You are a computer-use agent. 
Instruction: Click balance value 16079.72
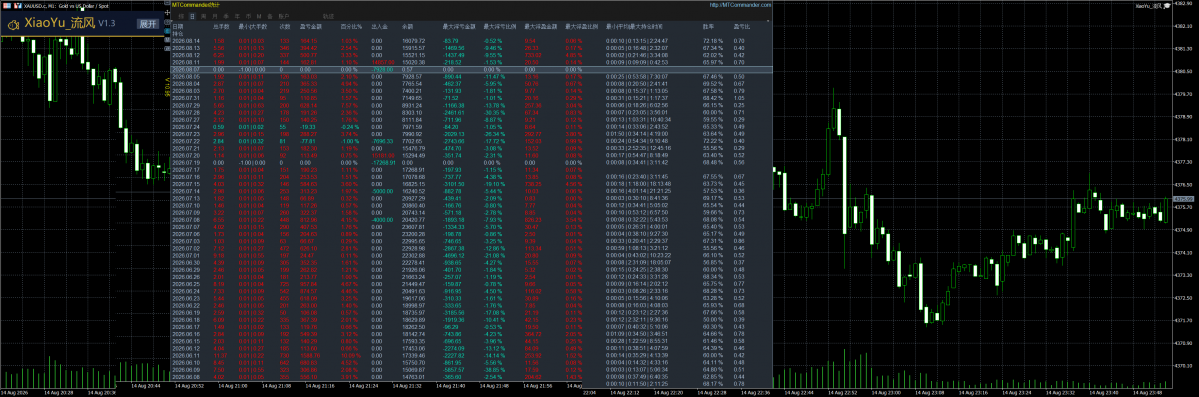coord(414,41)
